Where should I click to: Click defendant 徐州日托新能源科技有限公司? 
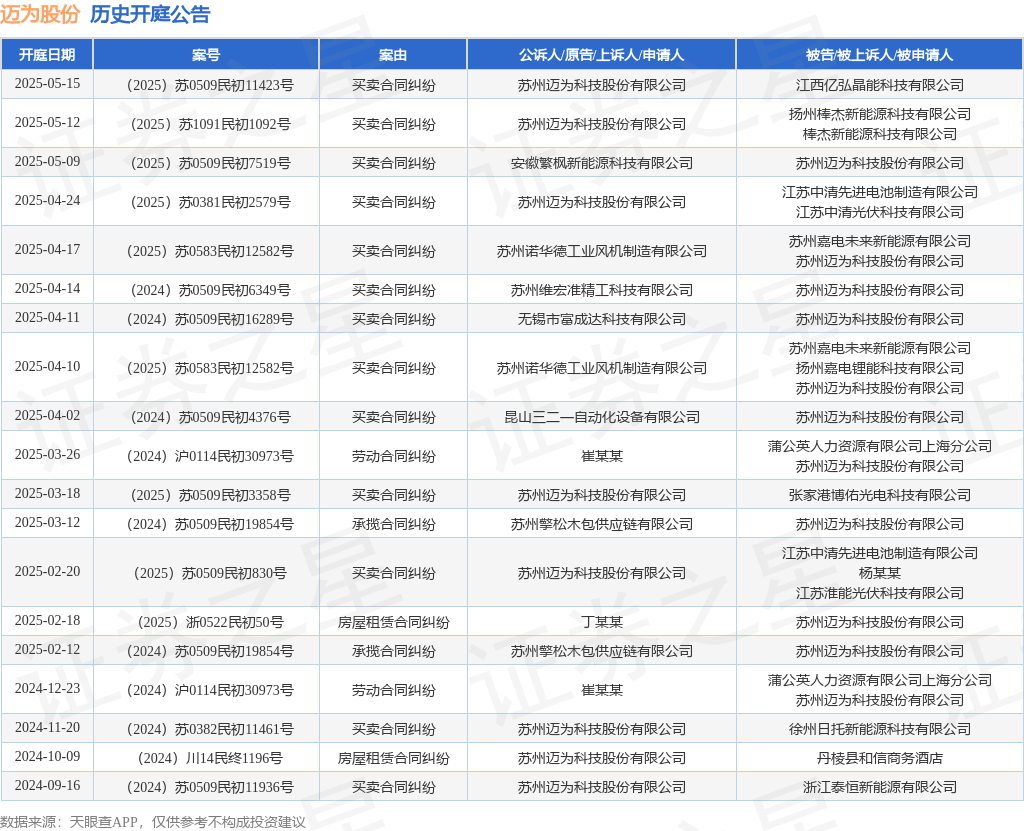pos(879,729)
